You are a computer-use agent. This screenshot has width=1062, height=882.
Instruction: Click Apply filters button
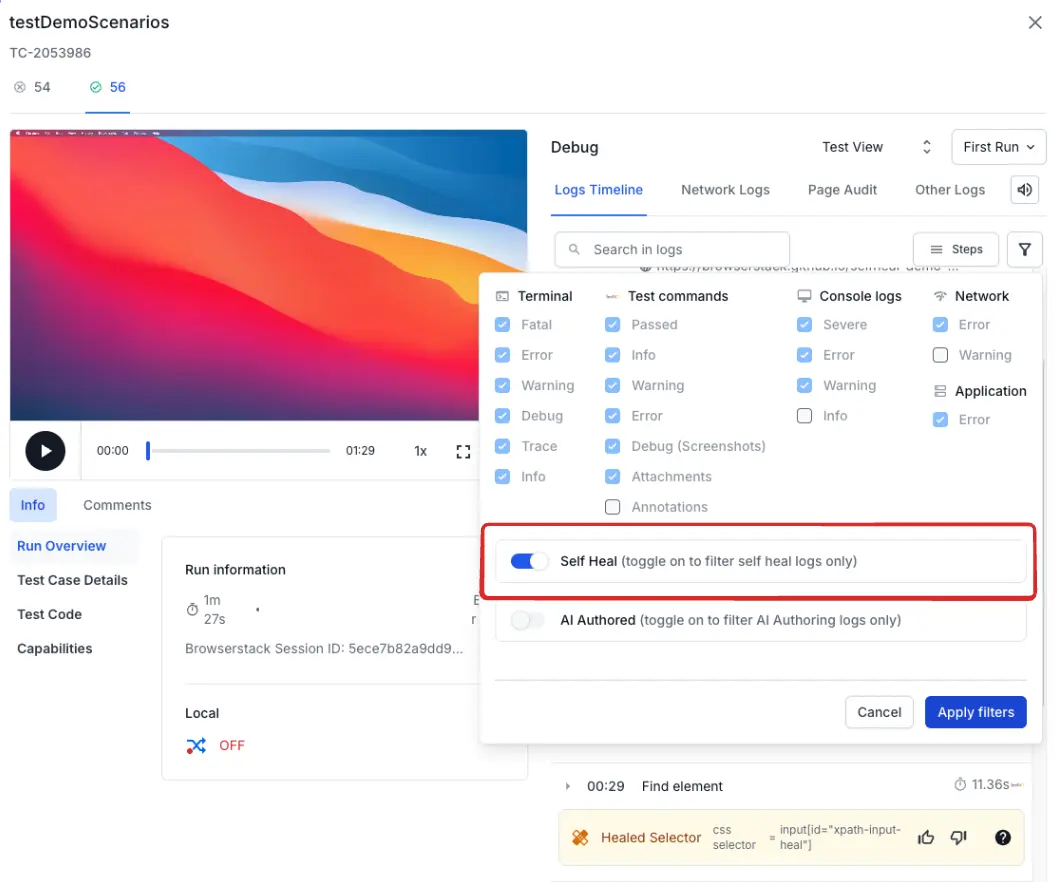point(975,712)
